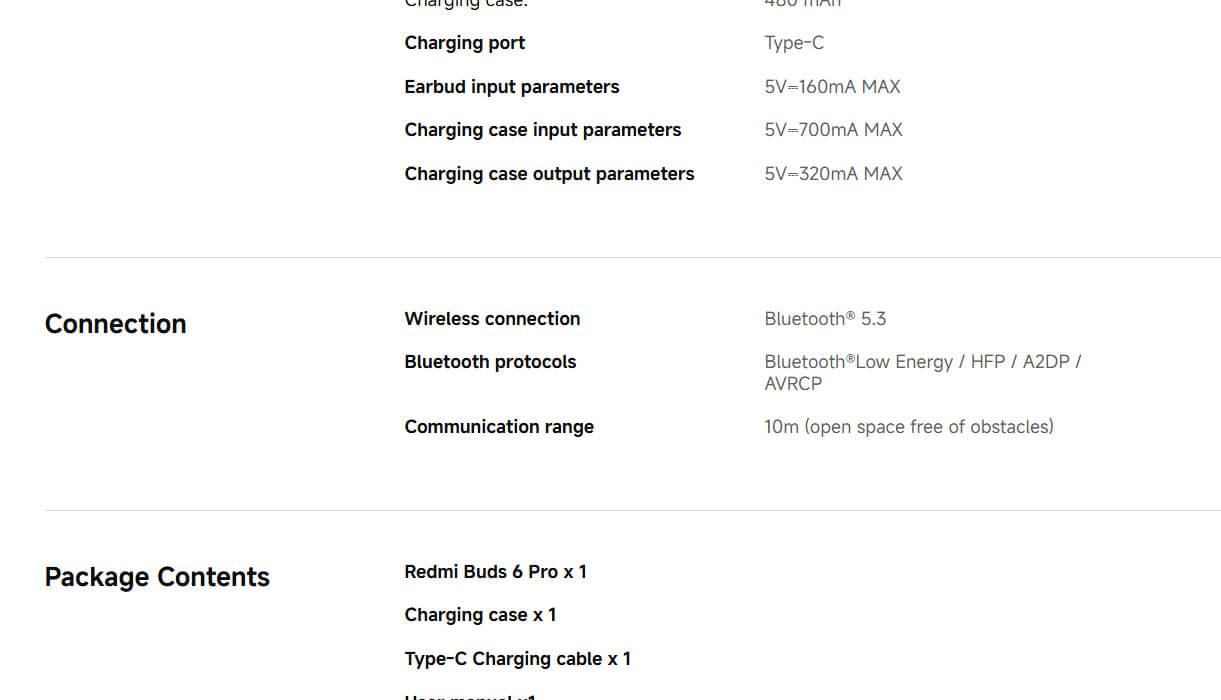Select the Charging port label
Viewport: 1221px width, 700px height.
pos(464,43)
